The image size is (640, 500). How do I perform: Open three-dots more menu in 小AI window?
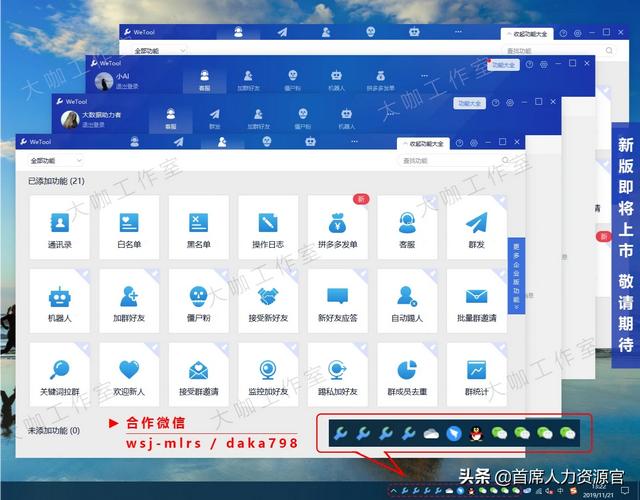(x=424, y=76)
